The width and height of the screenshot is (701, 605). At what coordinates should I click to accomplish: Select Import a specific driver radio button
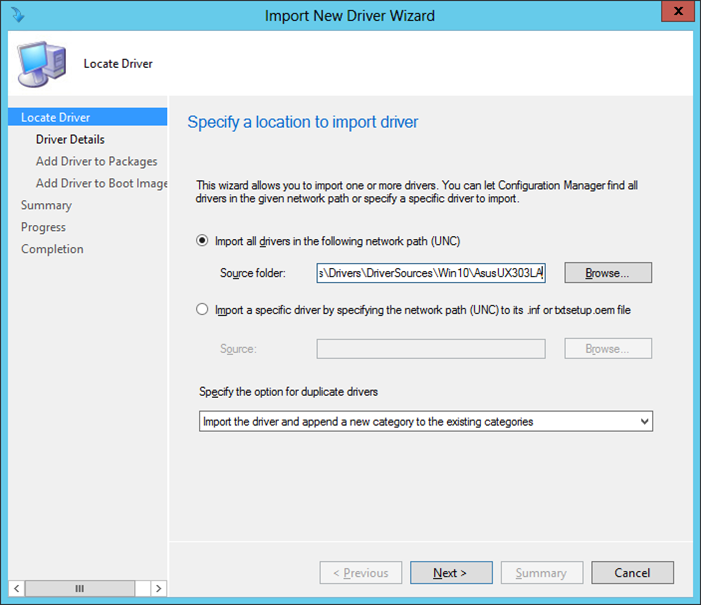[x=202, y=309]
